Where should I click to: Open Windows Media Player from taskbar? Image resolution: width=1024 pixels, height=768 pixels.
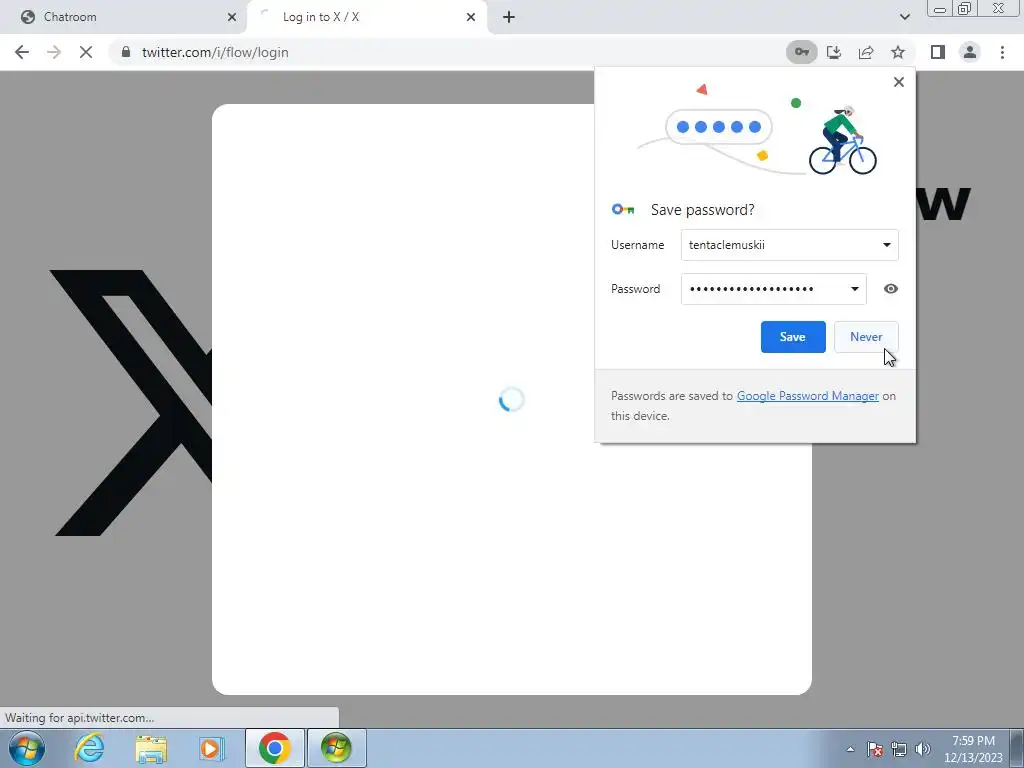pos(212,748)
